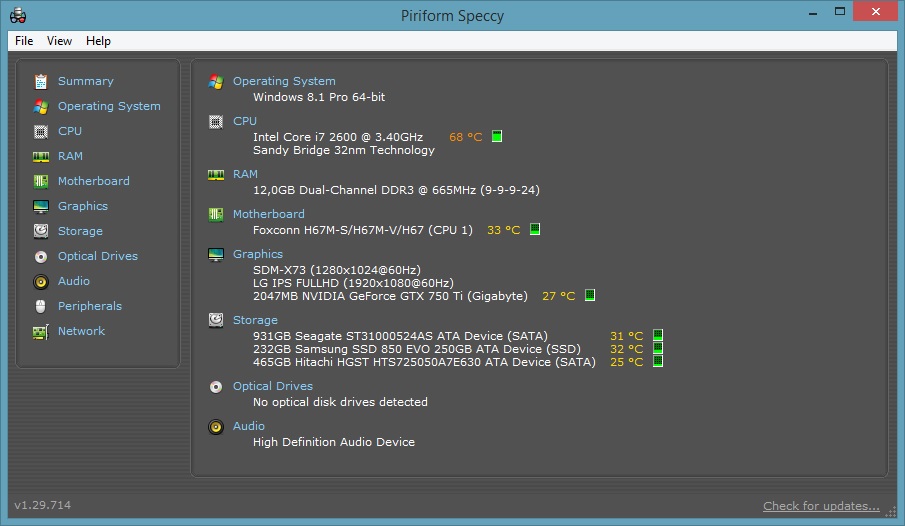This screenshot has width=905, height=526.
Task: Click the Windows flag icon in summary pane
Action: [x=216, y=82]
